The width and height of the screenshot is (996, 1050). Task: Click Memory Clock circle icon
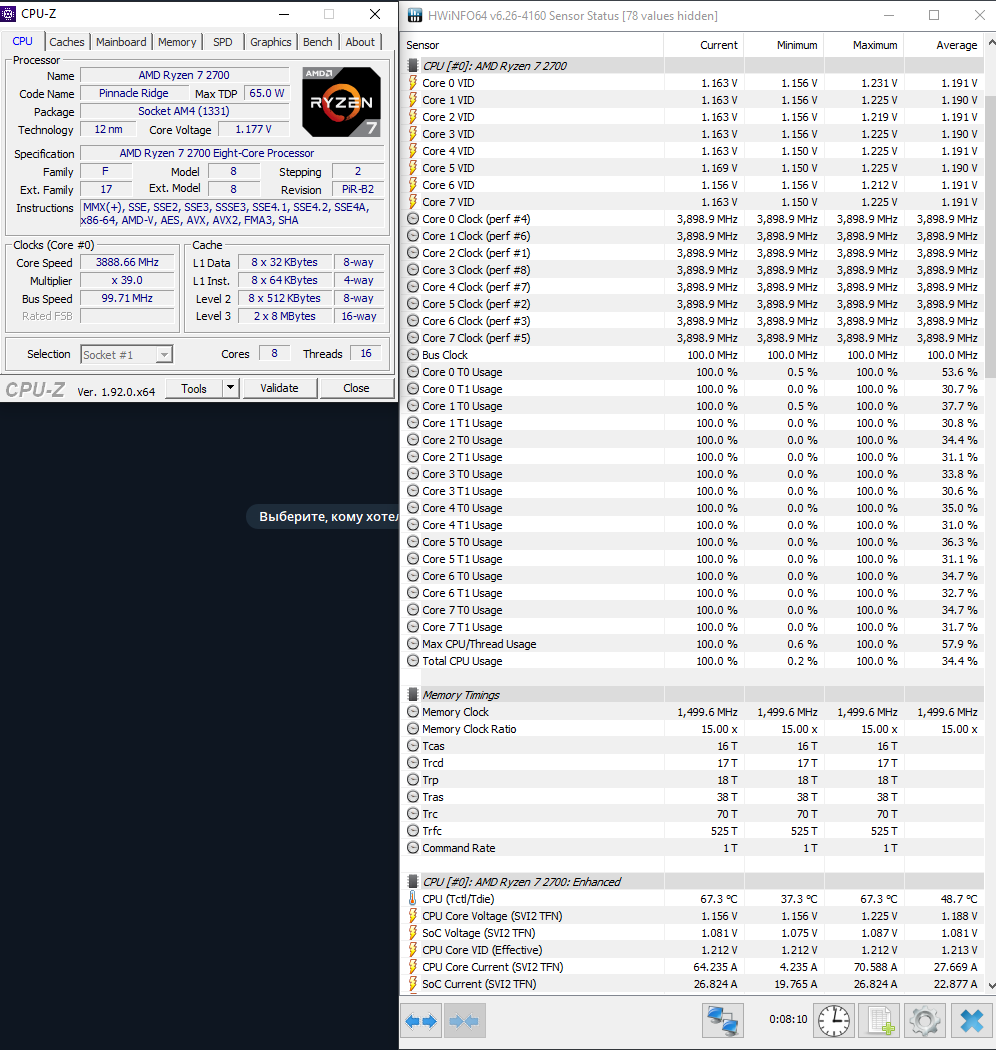(413, 712)
